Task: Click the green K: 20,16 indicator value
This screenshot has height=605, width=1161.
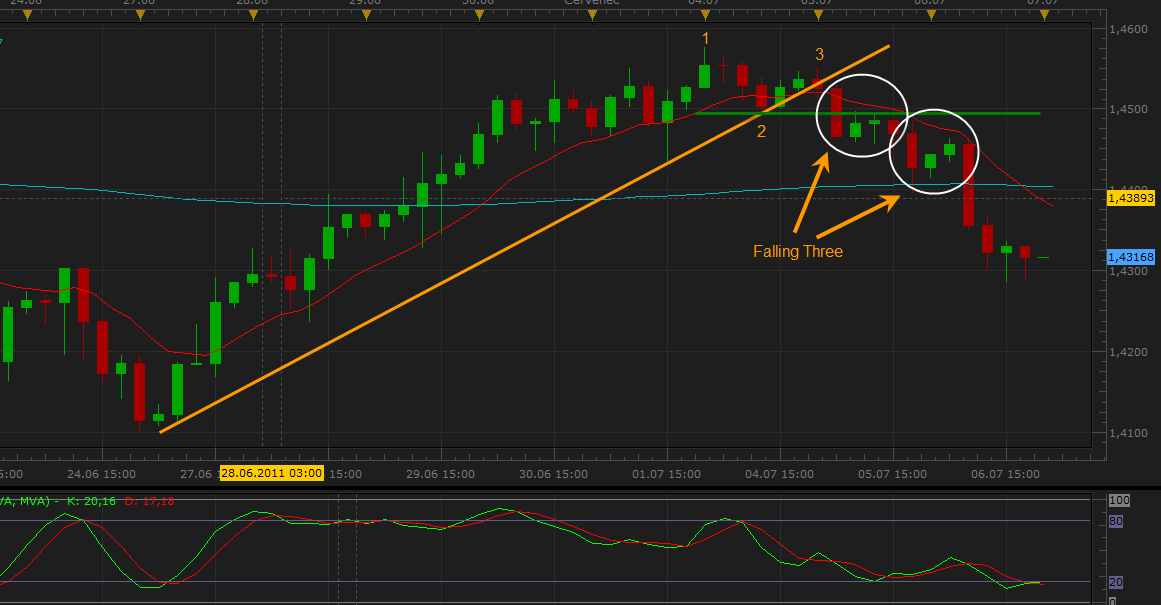Action: coord(90,500)
